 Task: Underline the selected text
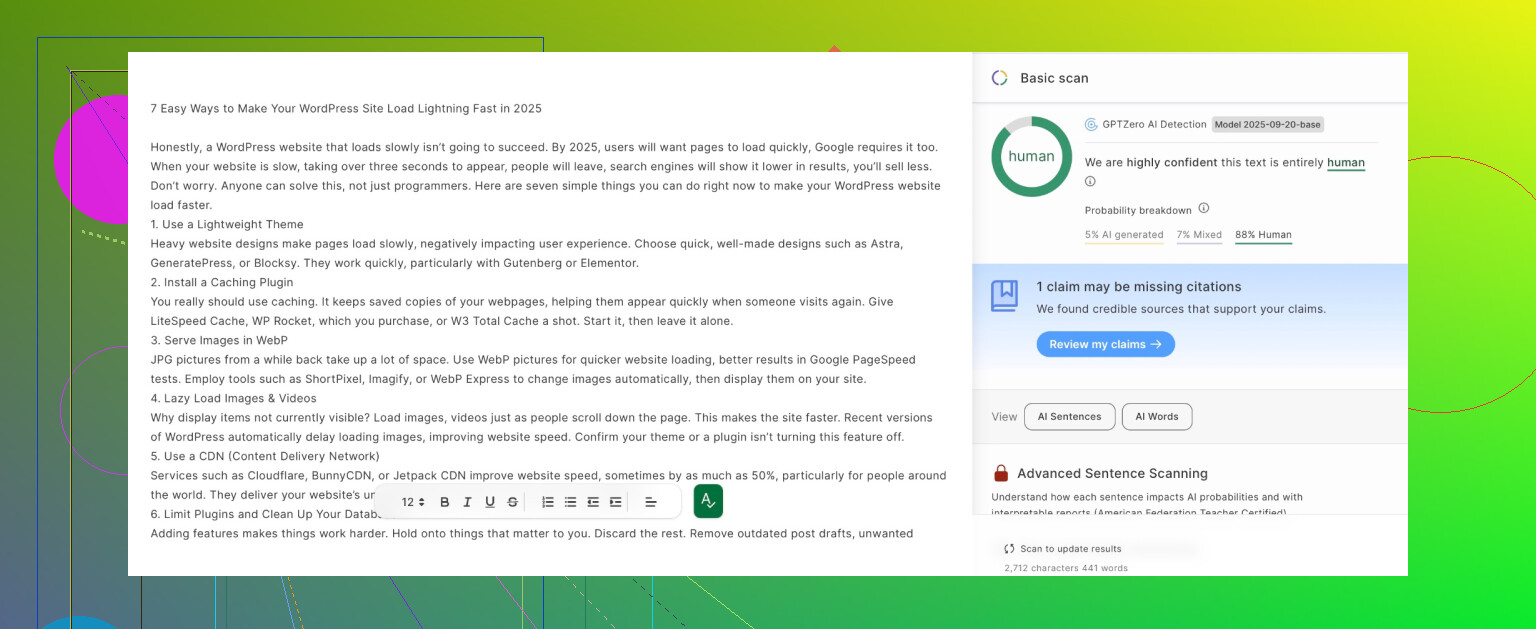point(490,502)
